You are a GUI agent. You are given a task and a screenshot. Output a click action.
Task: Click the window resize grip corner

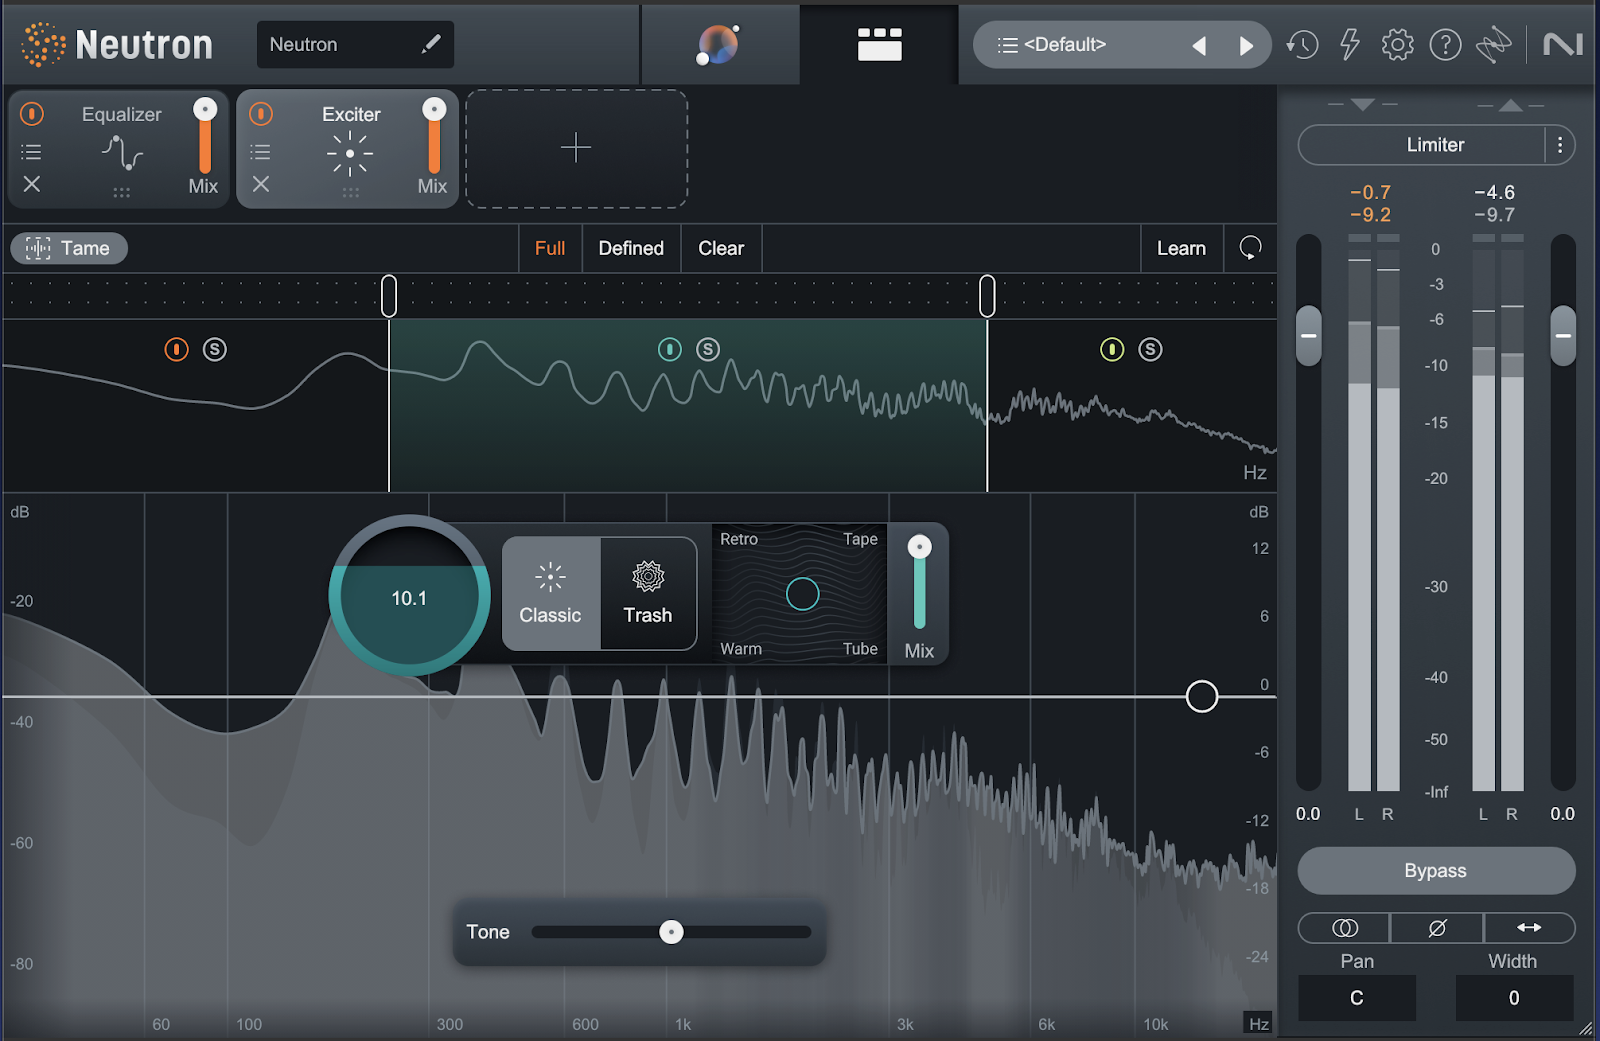pyautogui.click(x=1586, y=1028)
